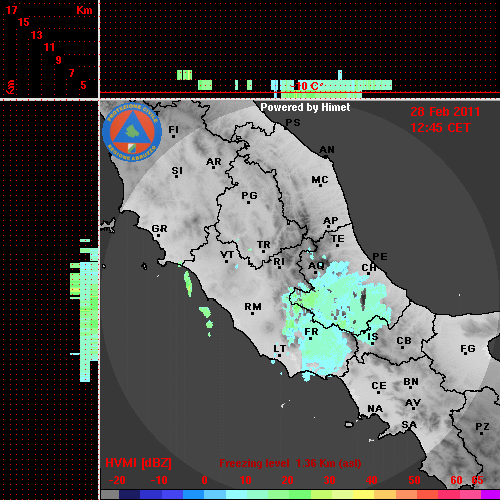This screenshot has height=500, width=500.
Task: Click the '0' dBZ scale value
Action: coord(204,480)
